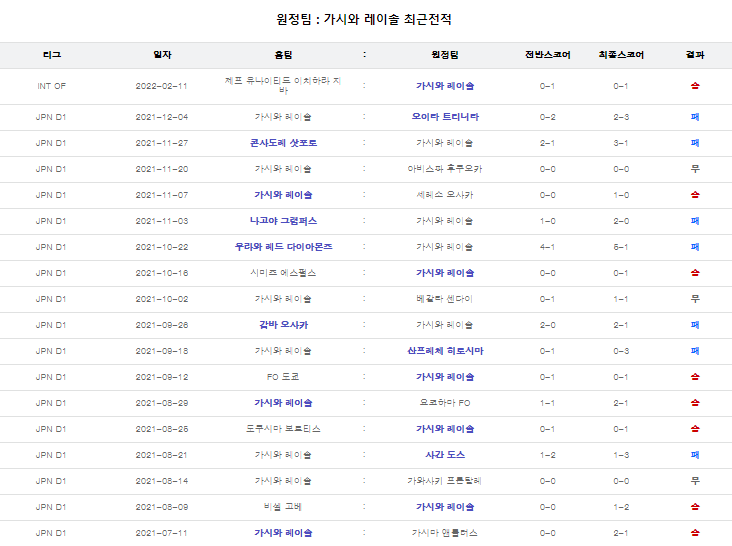Click the home team FC 도쿄
732x546 pixels.
(x=283, y=377)
